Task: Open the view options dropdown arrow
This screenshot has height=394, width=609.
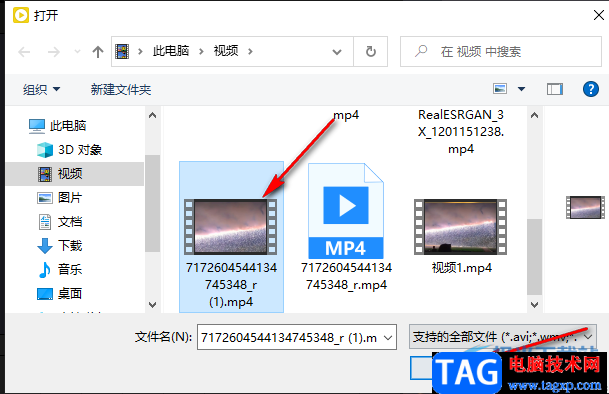Action: 521,89
